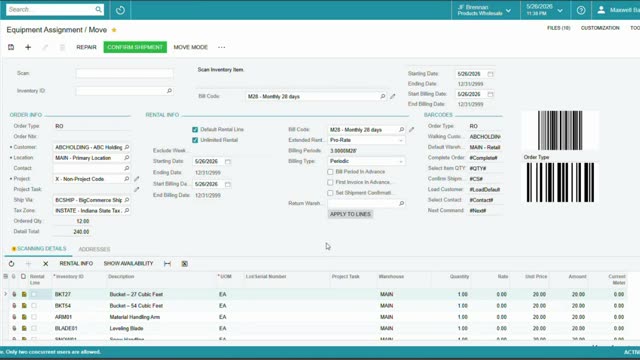Sort by the Quantity column header
This screenshot has width=640, height=360.
pyautogui.click(x=459, y=277)
